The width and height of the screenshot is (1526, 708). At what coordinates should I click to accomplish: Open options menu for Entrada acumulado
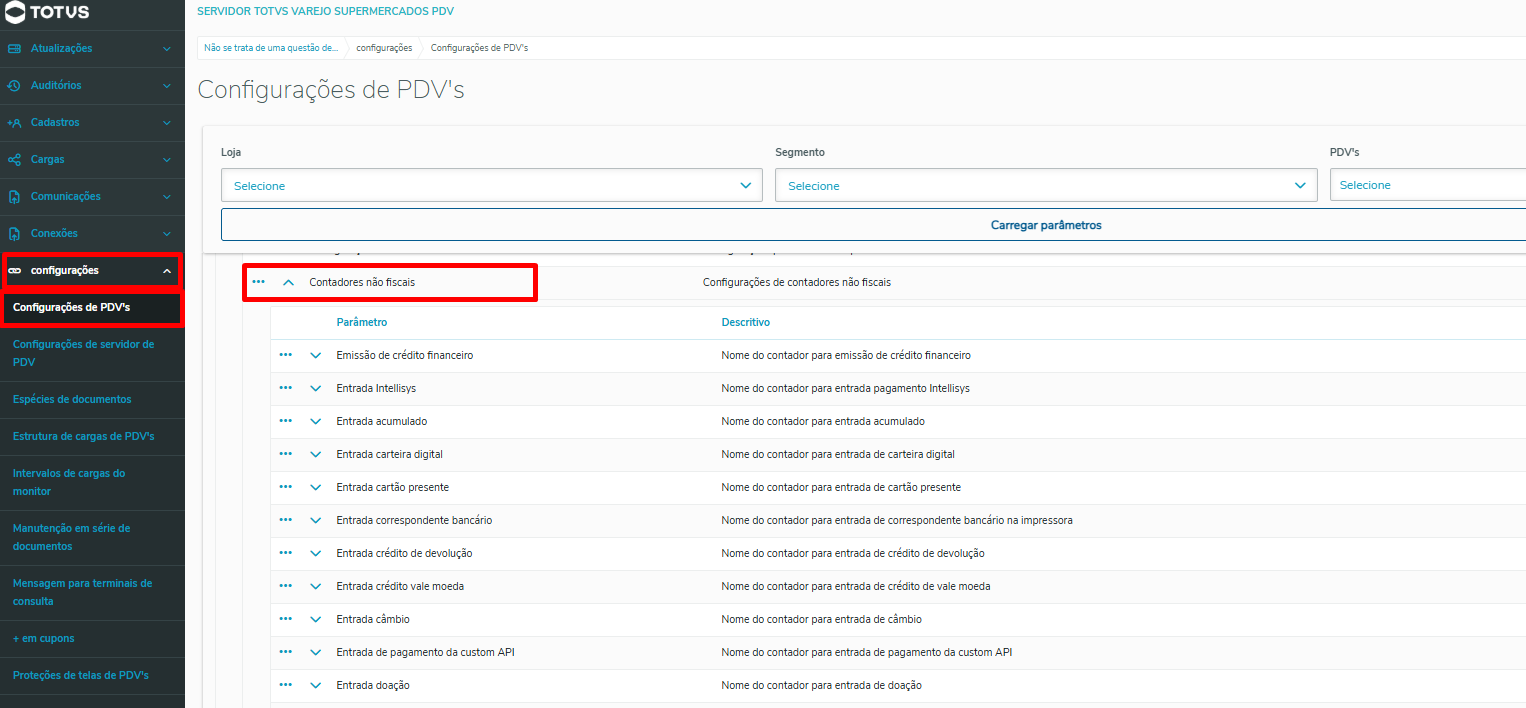tap(286, 421)
